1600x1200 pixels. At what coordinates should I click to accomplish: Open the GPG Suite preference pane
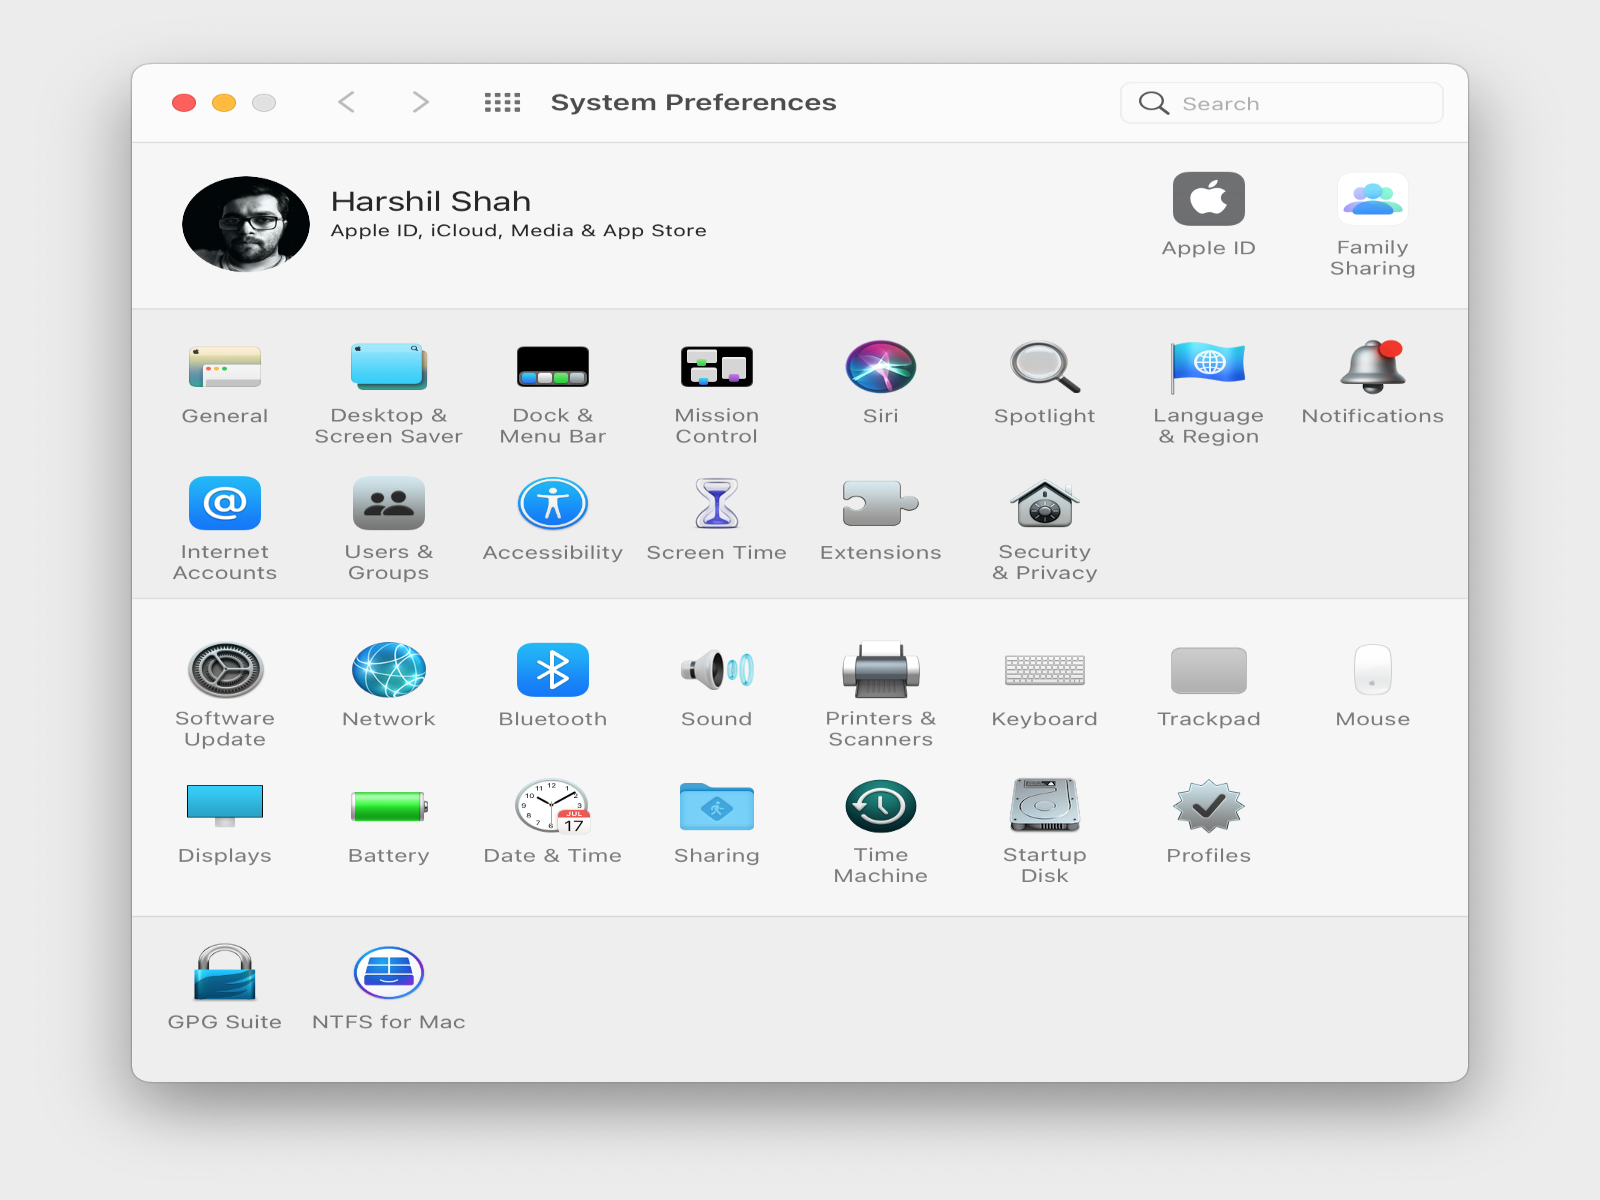(225, 973)
